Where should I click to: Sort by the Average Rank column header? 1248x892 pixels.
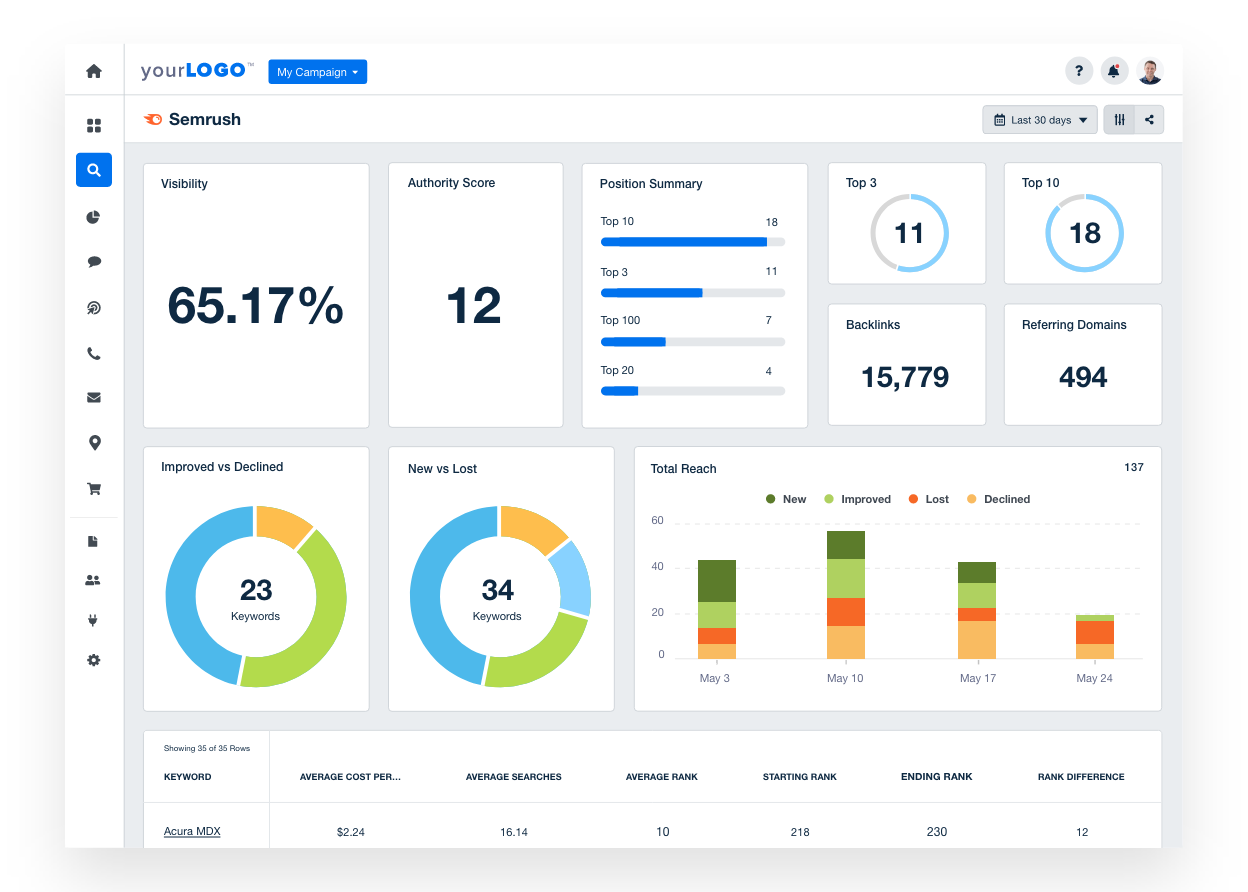(x=661, y=777)
